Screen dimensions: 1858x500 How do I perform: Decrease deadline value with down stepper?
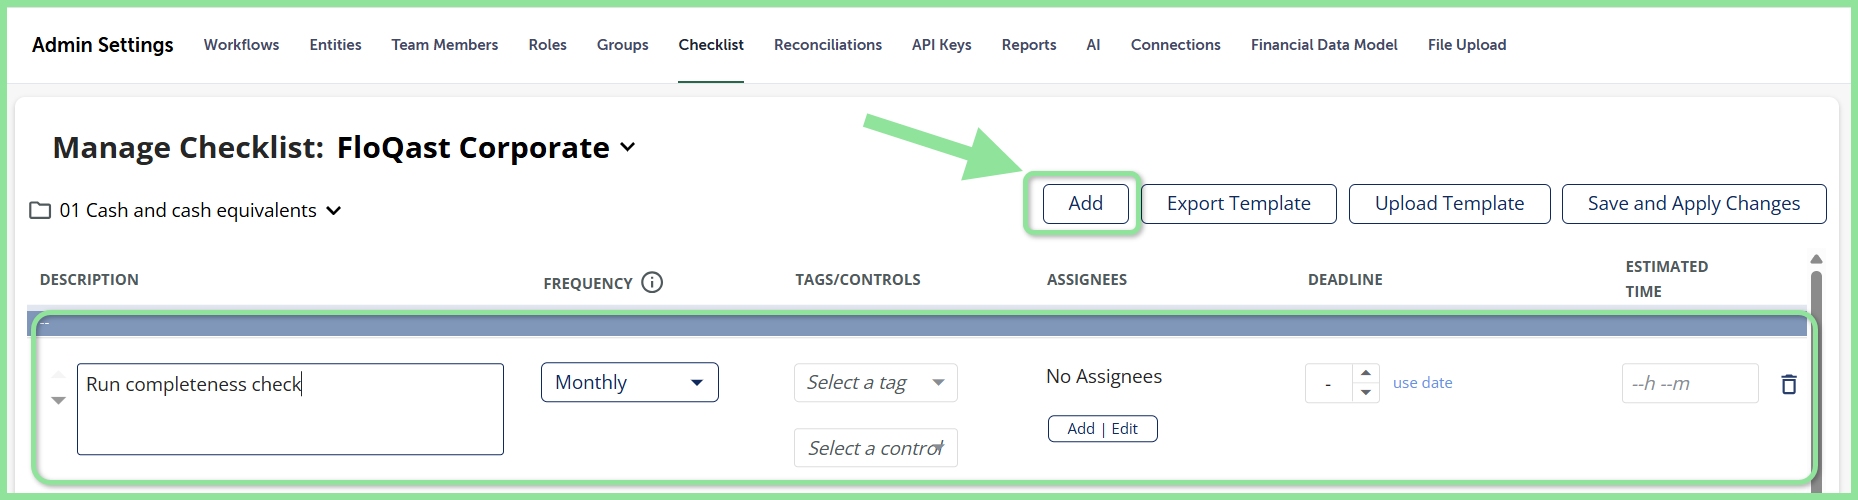(1366, 393)
